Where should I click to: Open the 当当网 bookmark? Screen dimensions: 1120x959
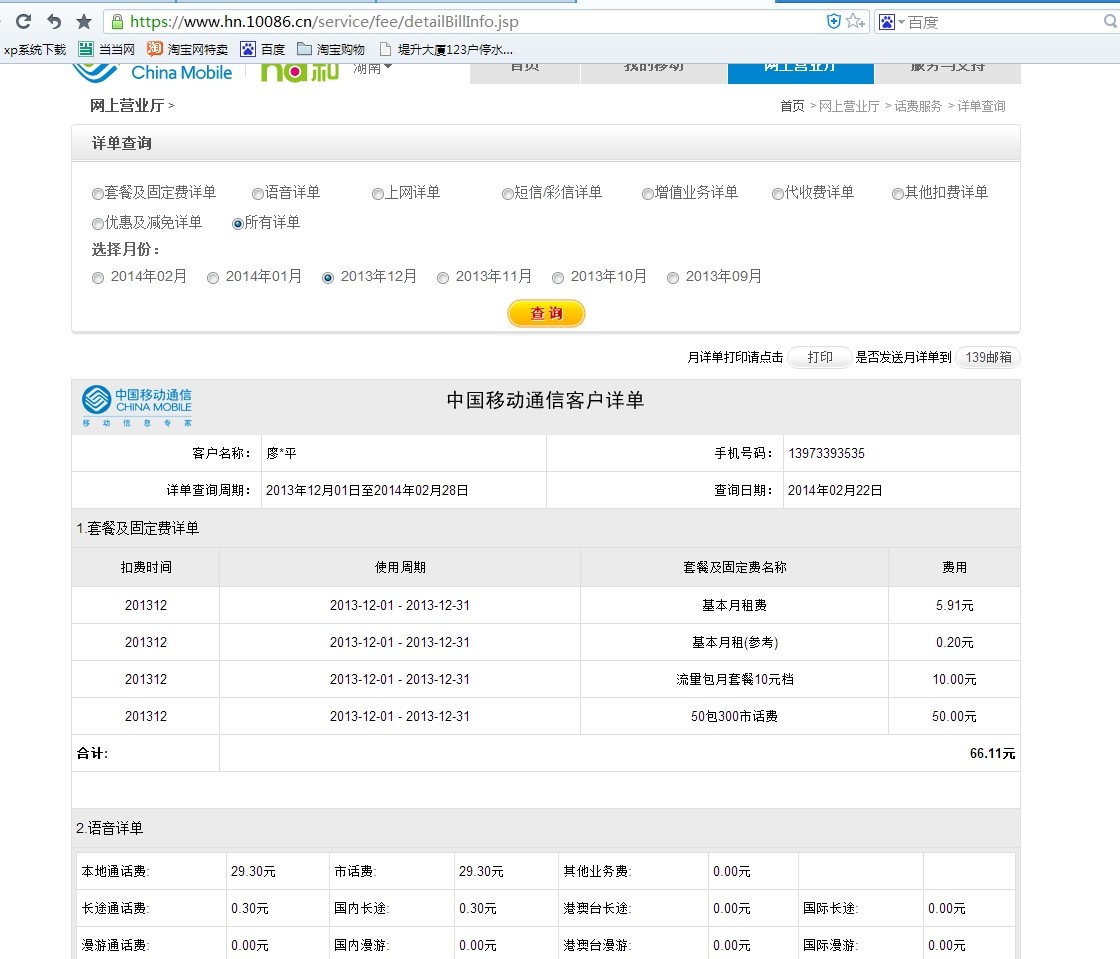coord(106,48)
